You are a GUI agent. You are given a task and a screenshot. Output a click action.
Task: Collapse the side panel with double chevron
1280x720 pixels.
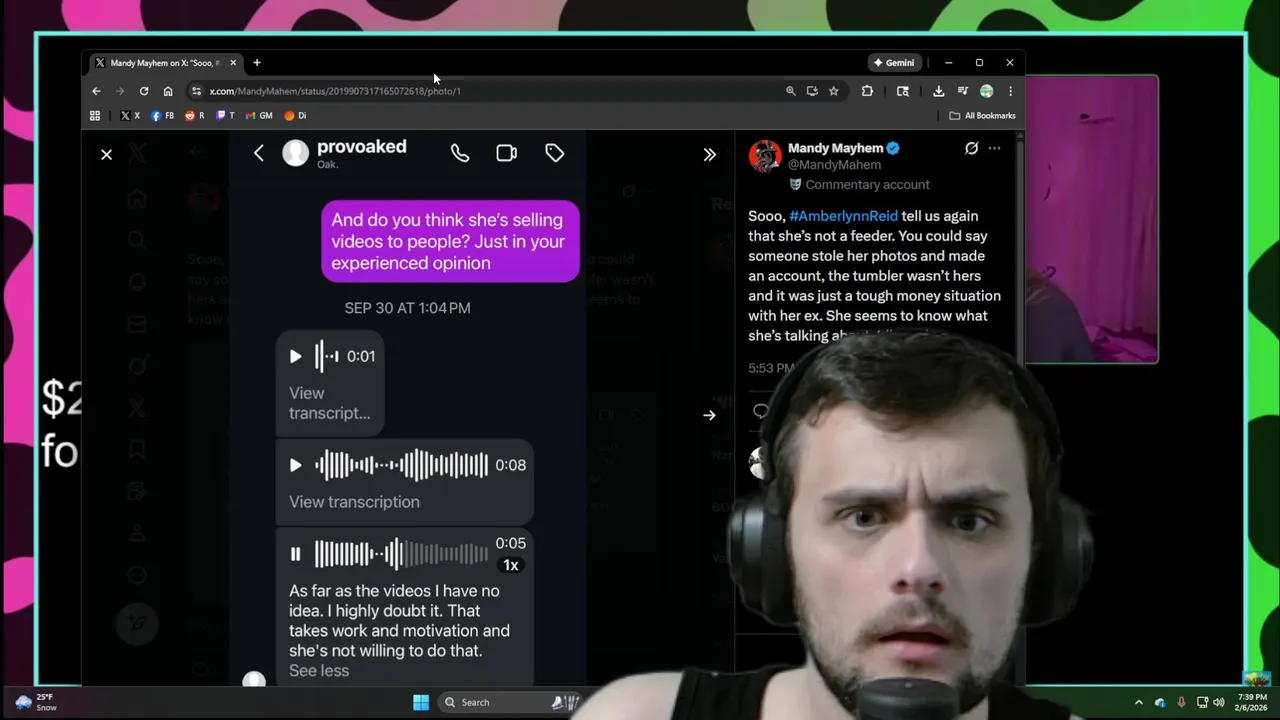tap(709, 154)
